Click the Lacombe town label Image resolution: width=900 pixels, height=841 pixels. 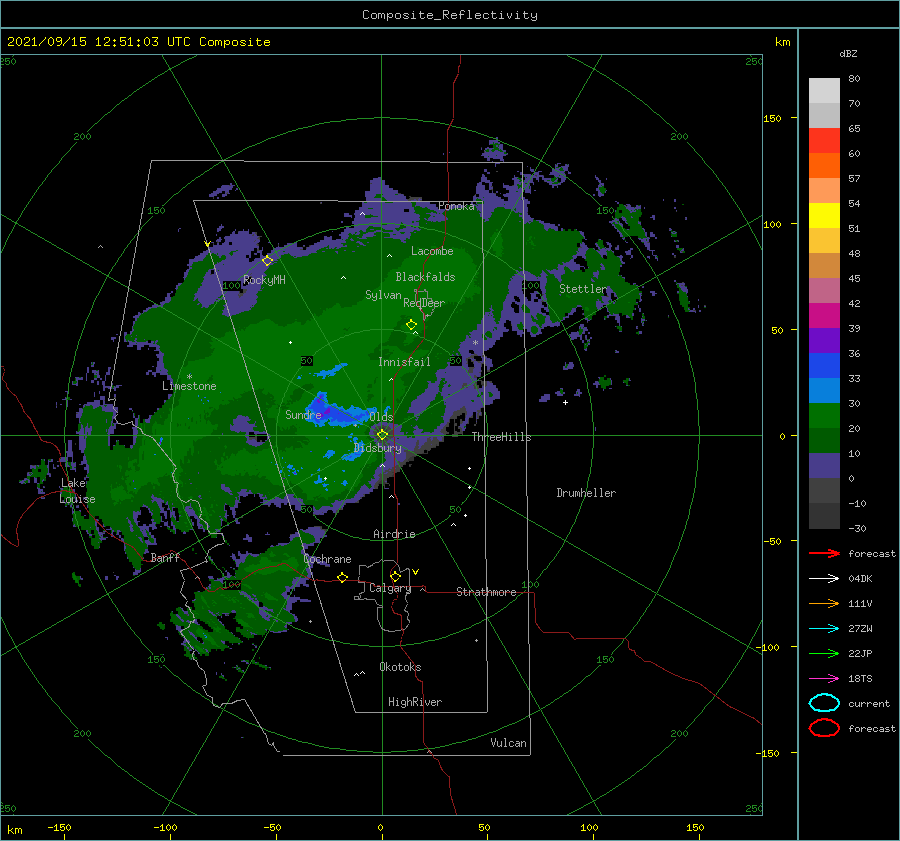(432, 251)
